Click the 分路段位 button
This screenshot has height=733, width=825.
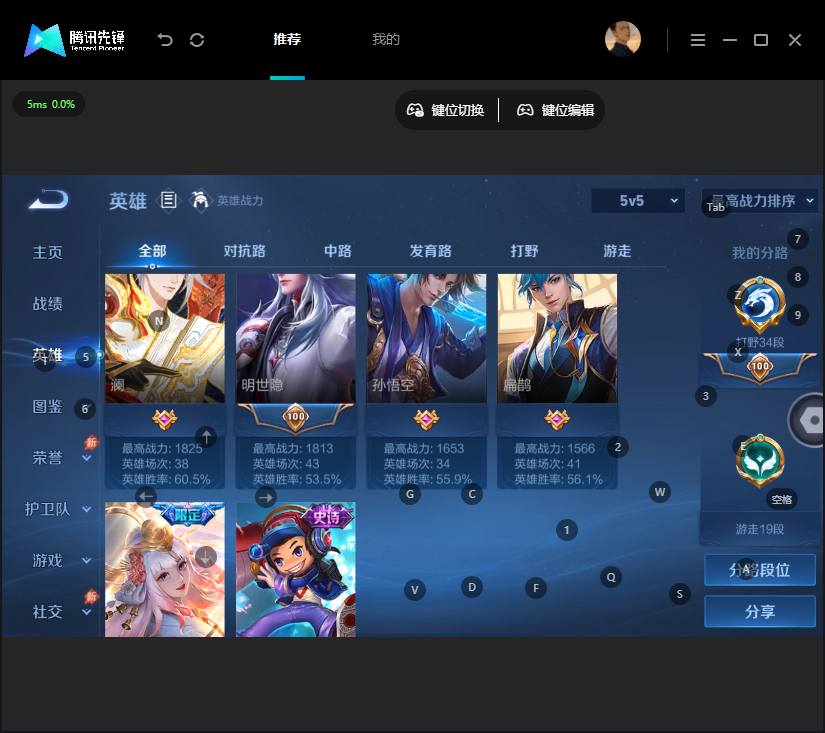click(760, 570)
